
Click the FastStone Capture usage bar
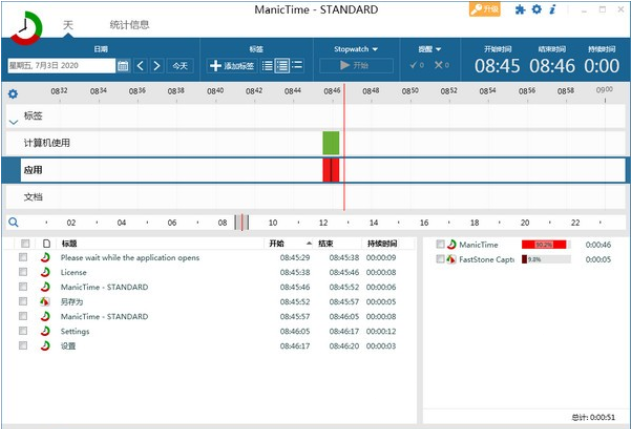point(546,259)
